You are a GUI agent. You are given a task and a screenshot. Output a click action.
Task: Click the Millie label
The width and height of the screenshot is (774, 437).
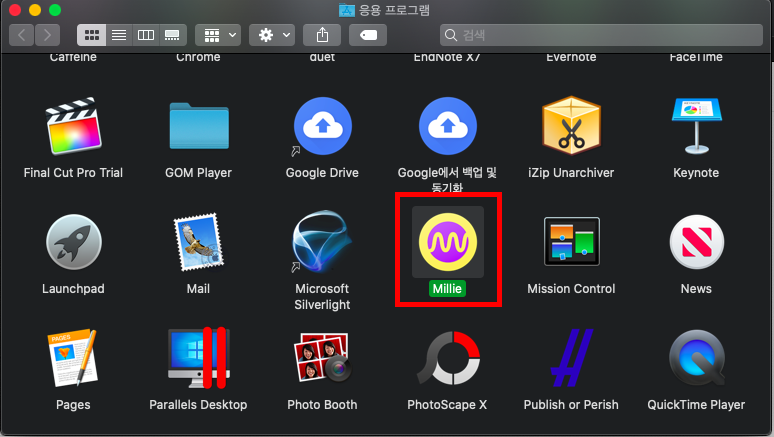tap(447, 288)
